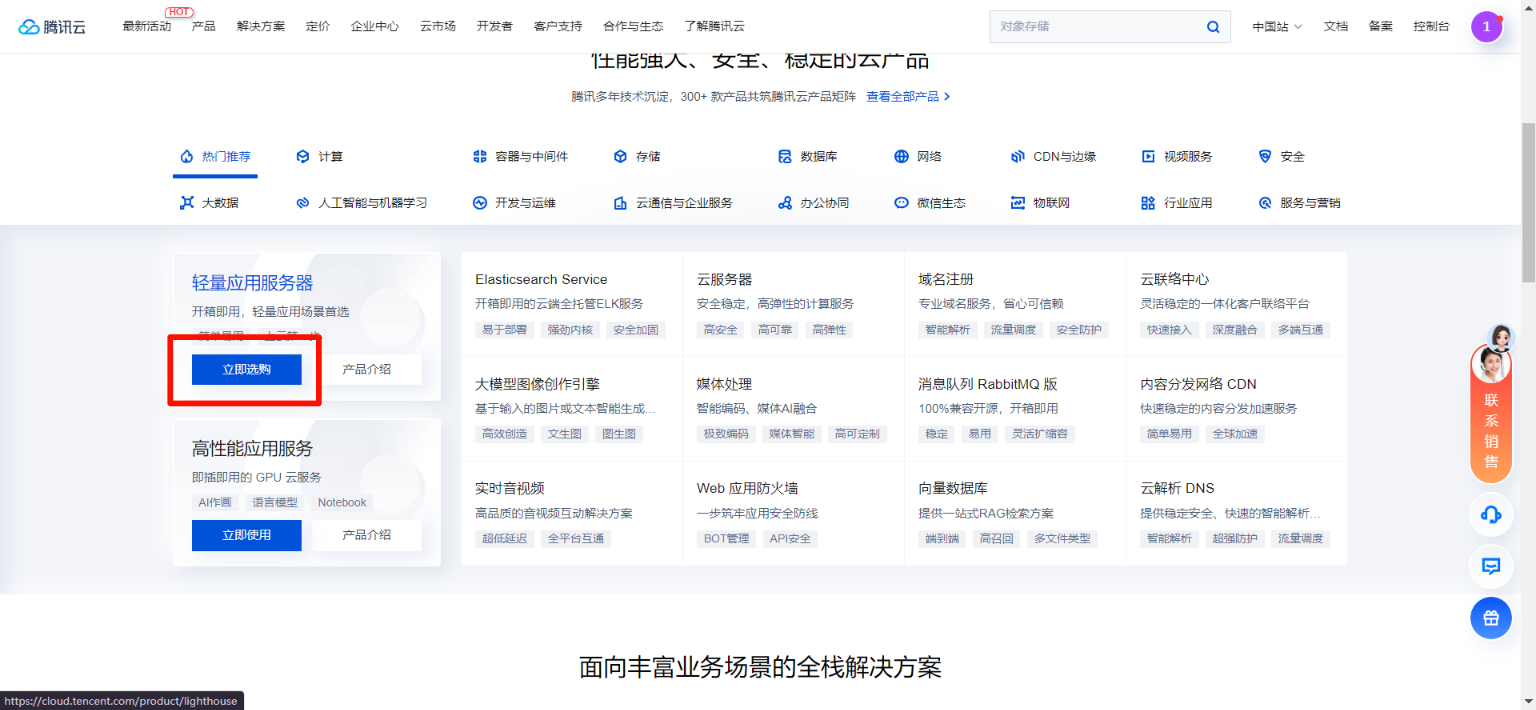Viewport: 1536px width, 710px height.
Task: Select the 安全 shield category
Action: pyautogui.click(x=1265, y=157)
